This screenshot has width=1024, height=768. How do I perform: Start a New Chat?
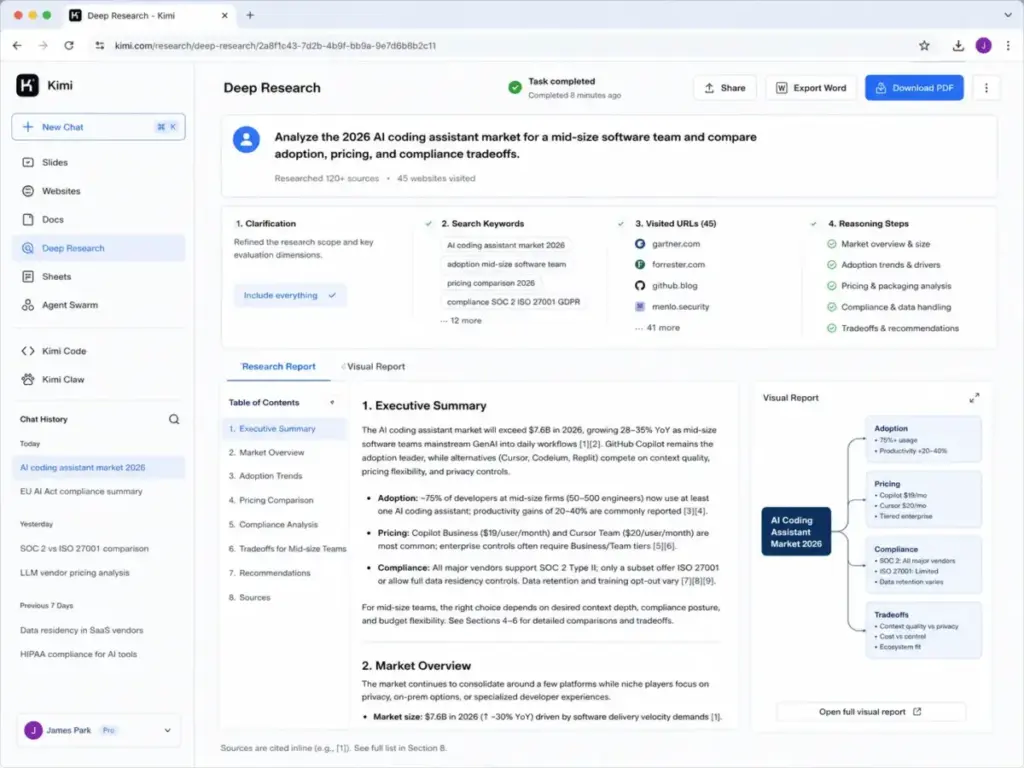[98, 127]
